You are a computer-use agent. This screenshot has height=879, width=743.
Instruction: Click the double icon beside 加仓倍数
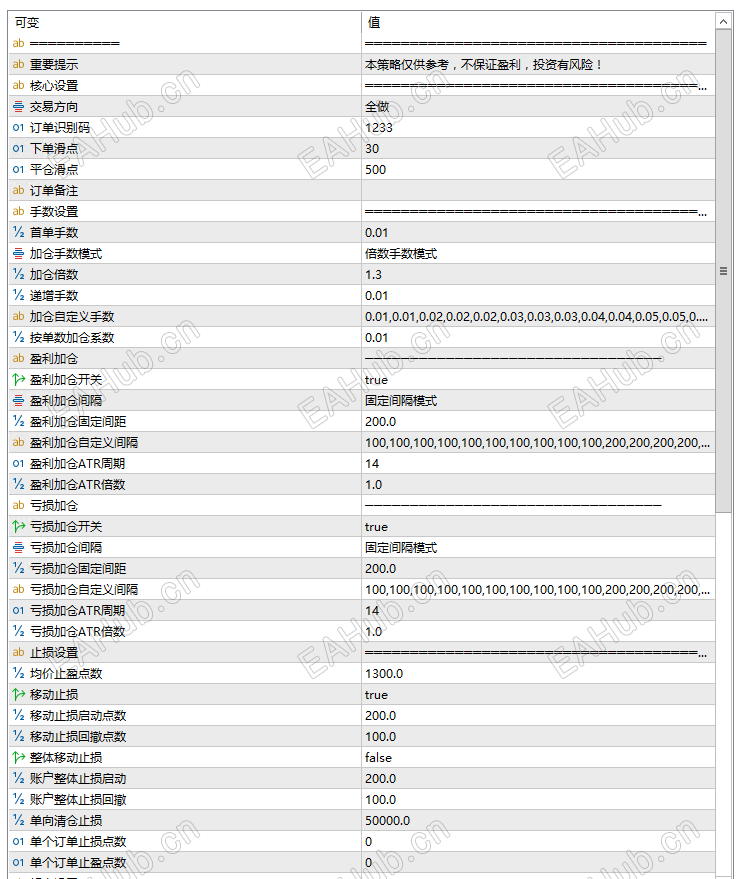(19, 275)
